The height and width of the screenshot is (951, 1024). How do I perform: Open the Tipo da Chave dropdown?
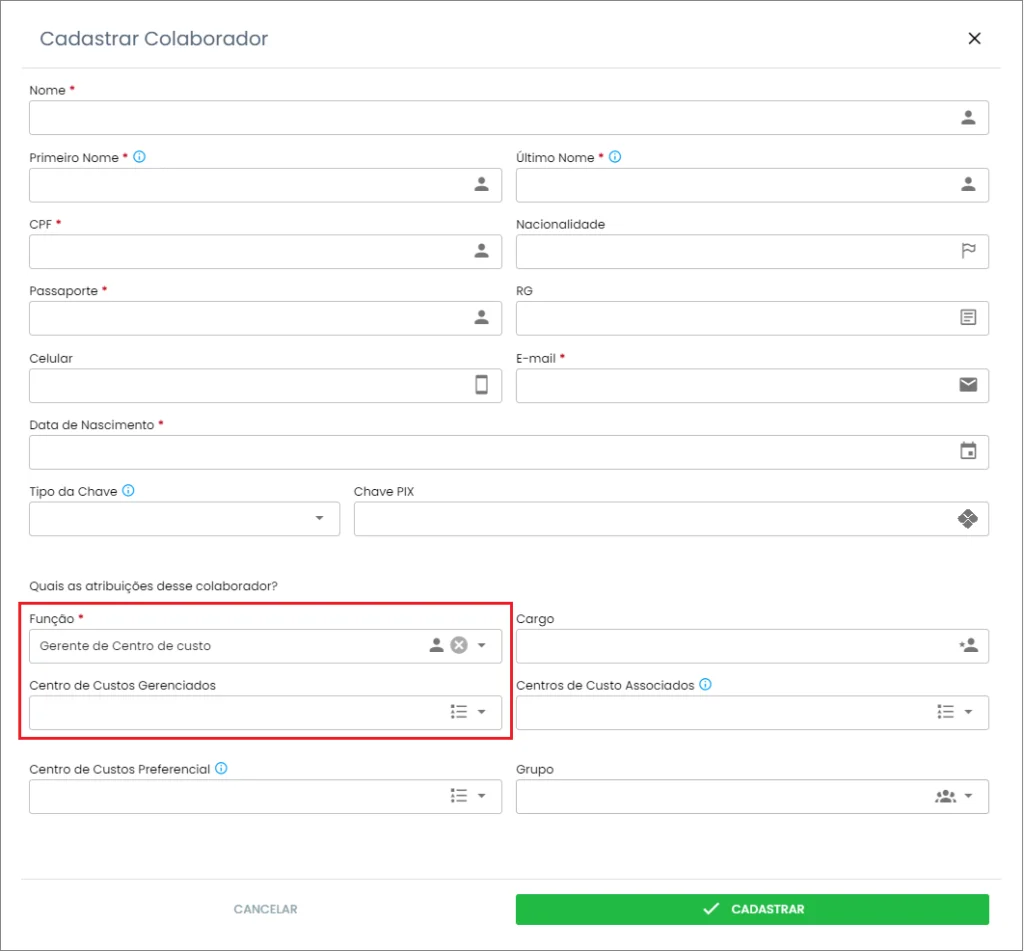319,518
